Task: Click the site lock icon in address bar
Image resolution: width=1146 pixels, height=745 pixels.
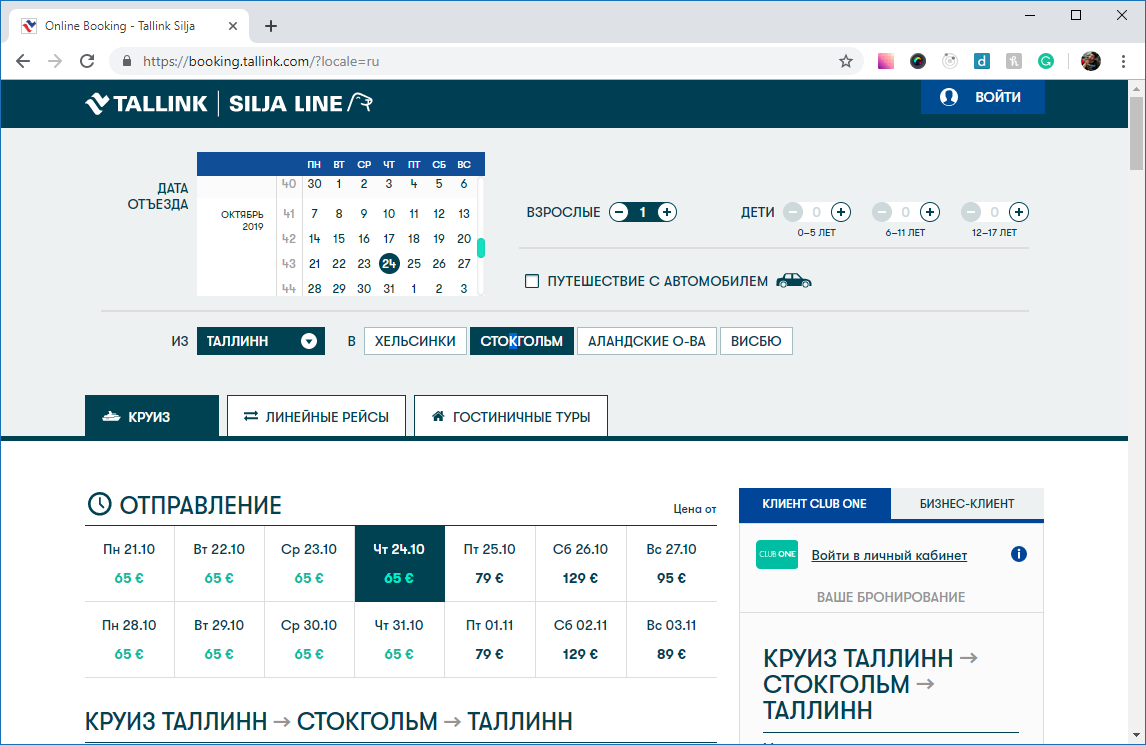Action: click(126, 61)
